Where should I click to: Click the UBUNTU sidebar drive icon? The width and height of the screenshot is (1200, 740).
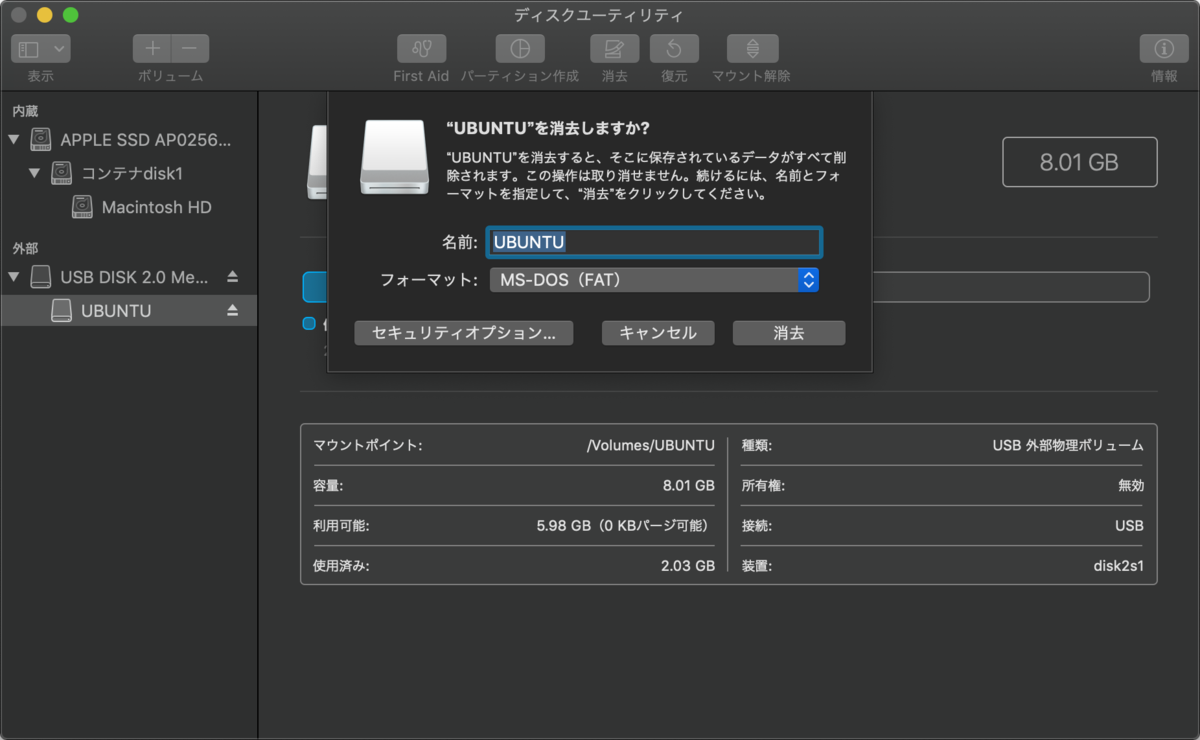pyautogui.click(x=61, y=310)
